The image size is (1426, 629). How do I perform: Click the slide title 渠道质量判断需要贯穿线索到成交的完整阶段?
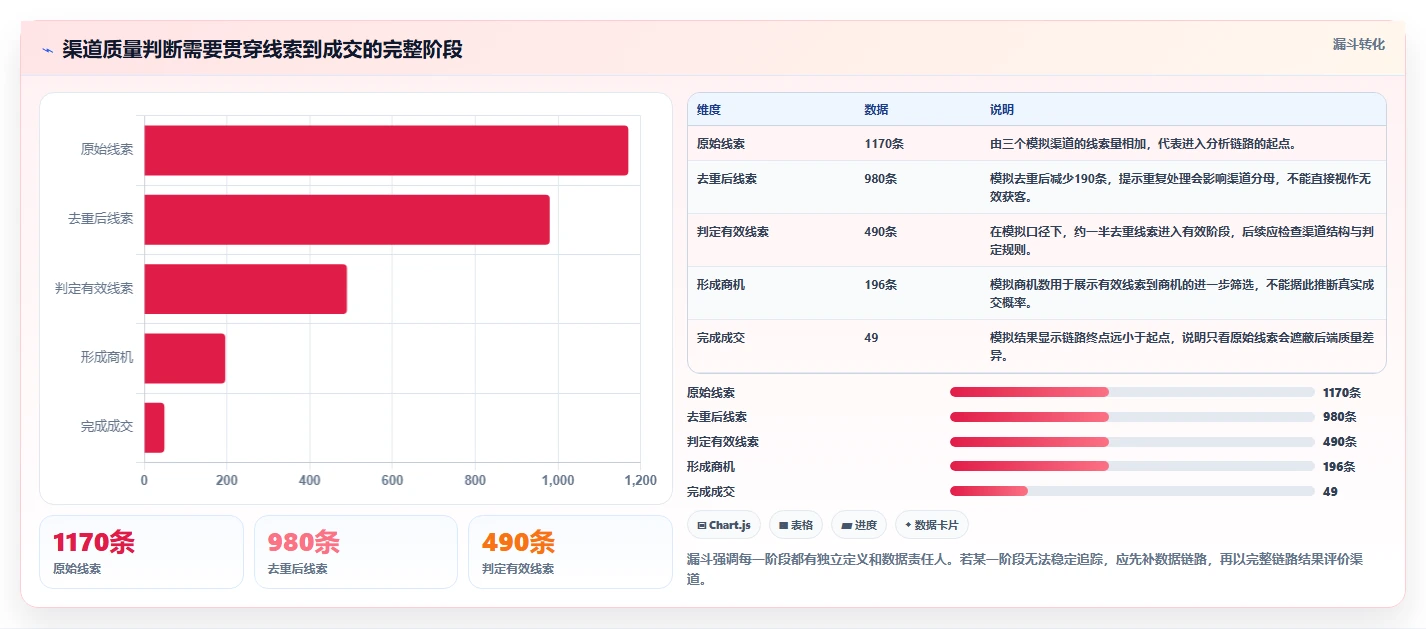coord(262,50)
